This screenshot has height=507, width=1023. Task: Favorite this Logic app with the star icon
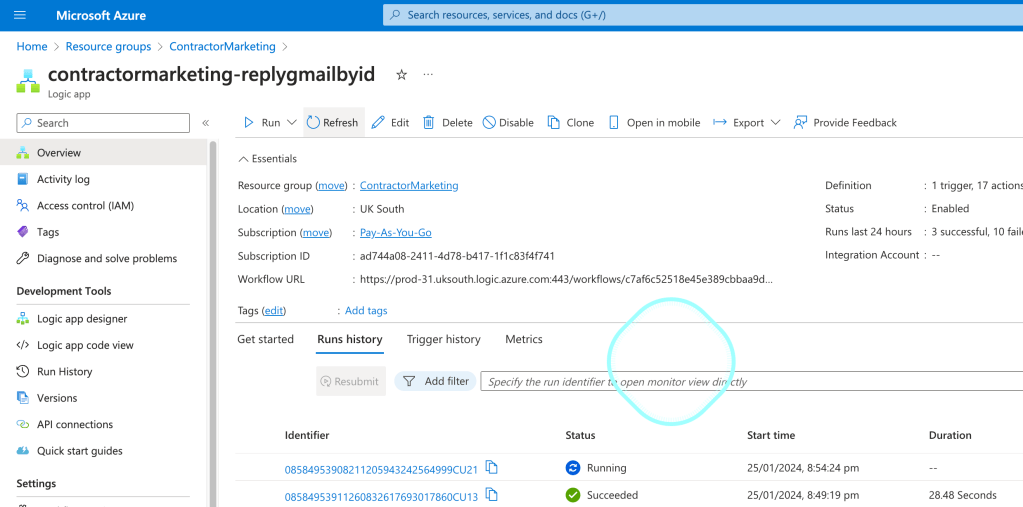pyautogui.click(x=401, y=74)
